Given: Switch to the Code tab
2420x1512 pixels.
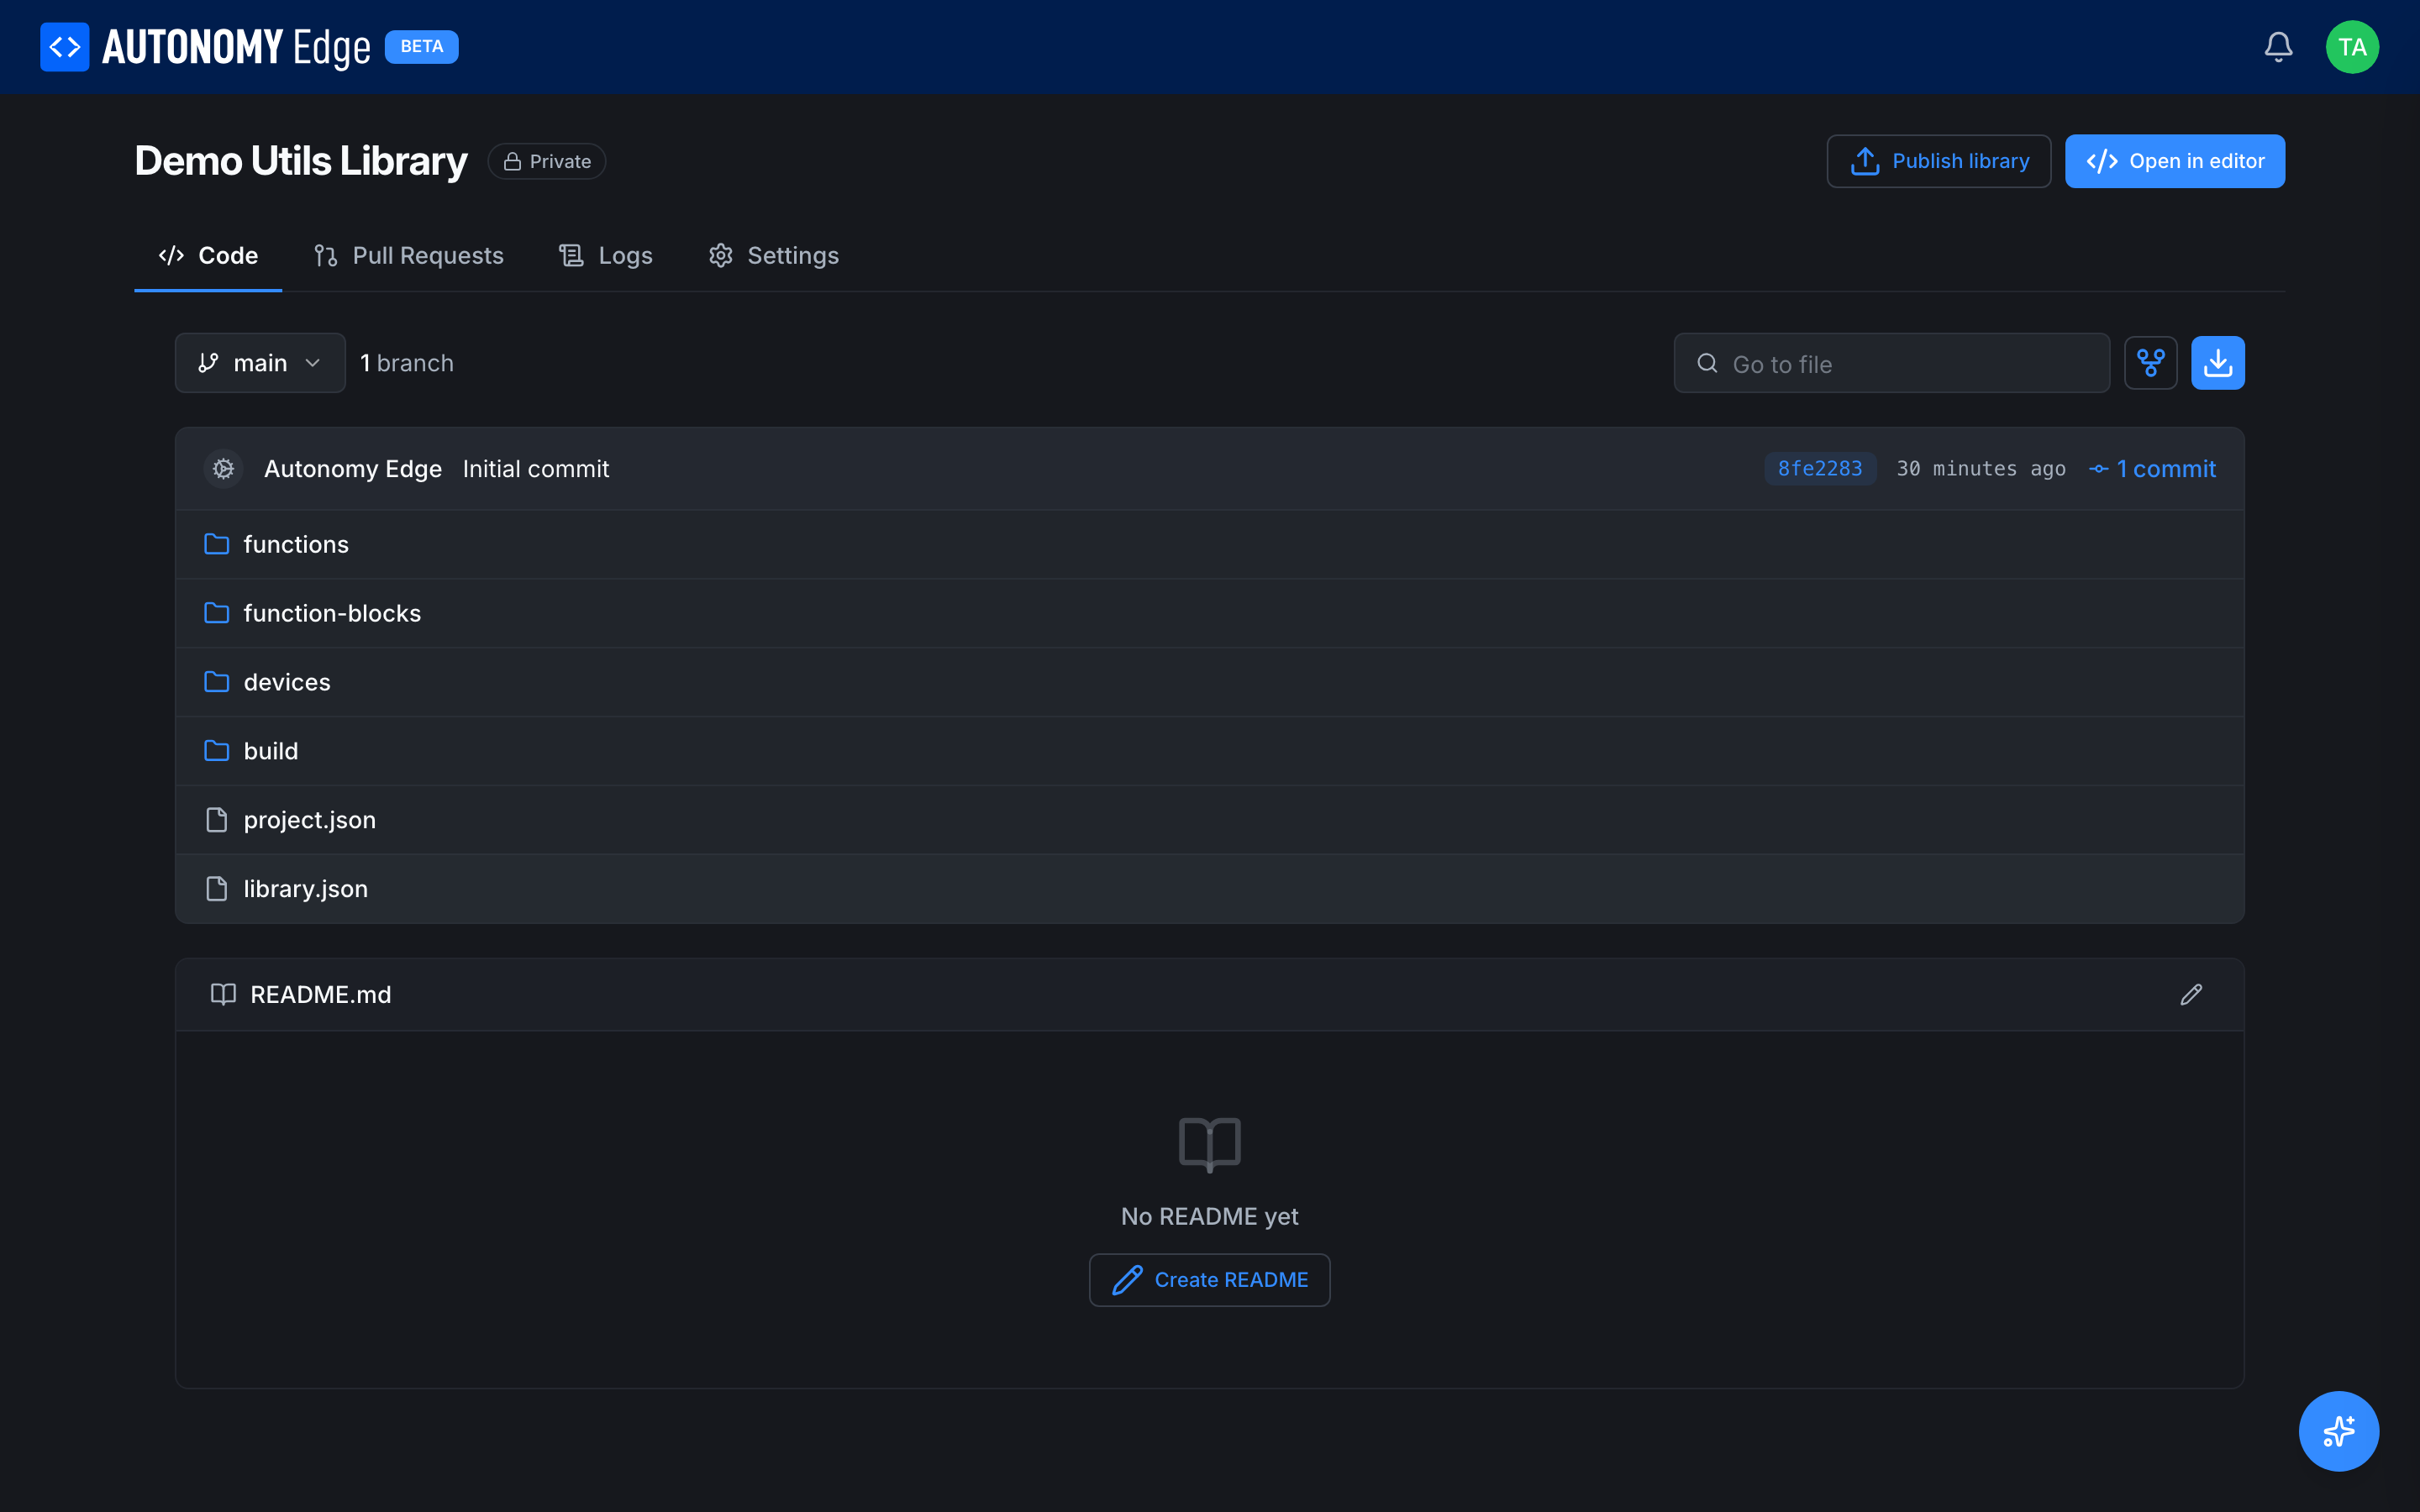Looking at the screenshot, I should 208,256.
